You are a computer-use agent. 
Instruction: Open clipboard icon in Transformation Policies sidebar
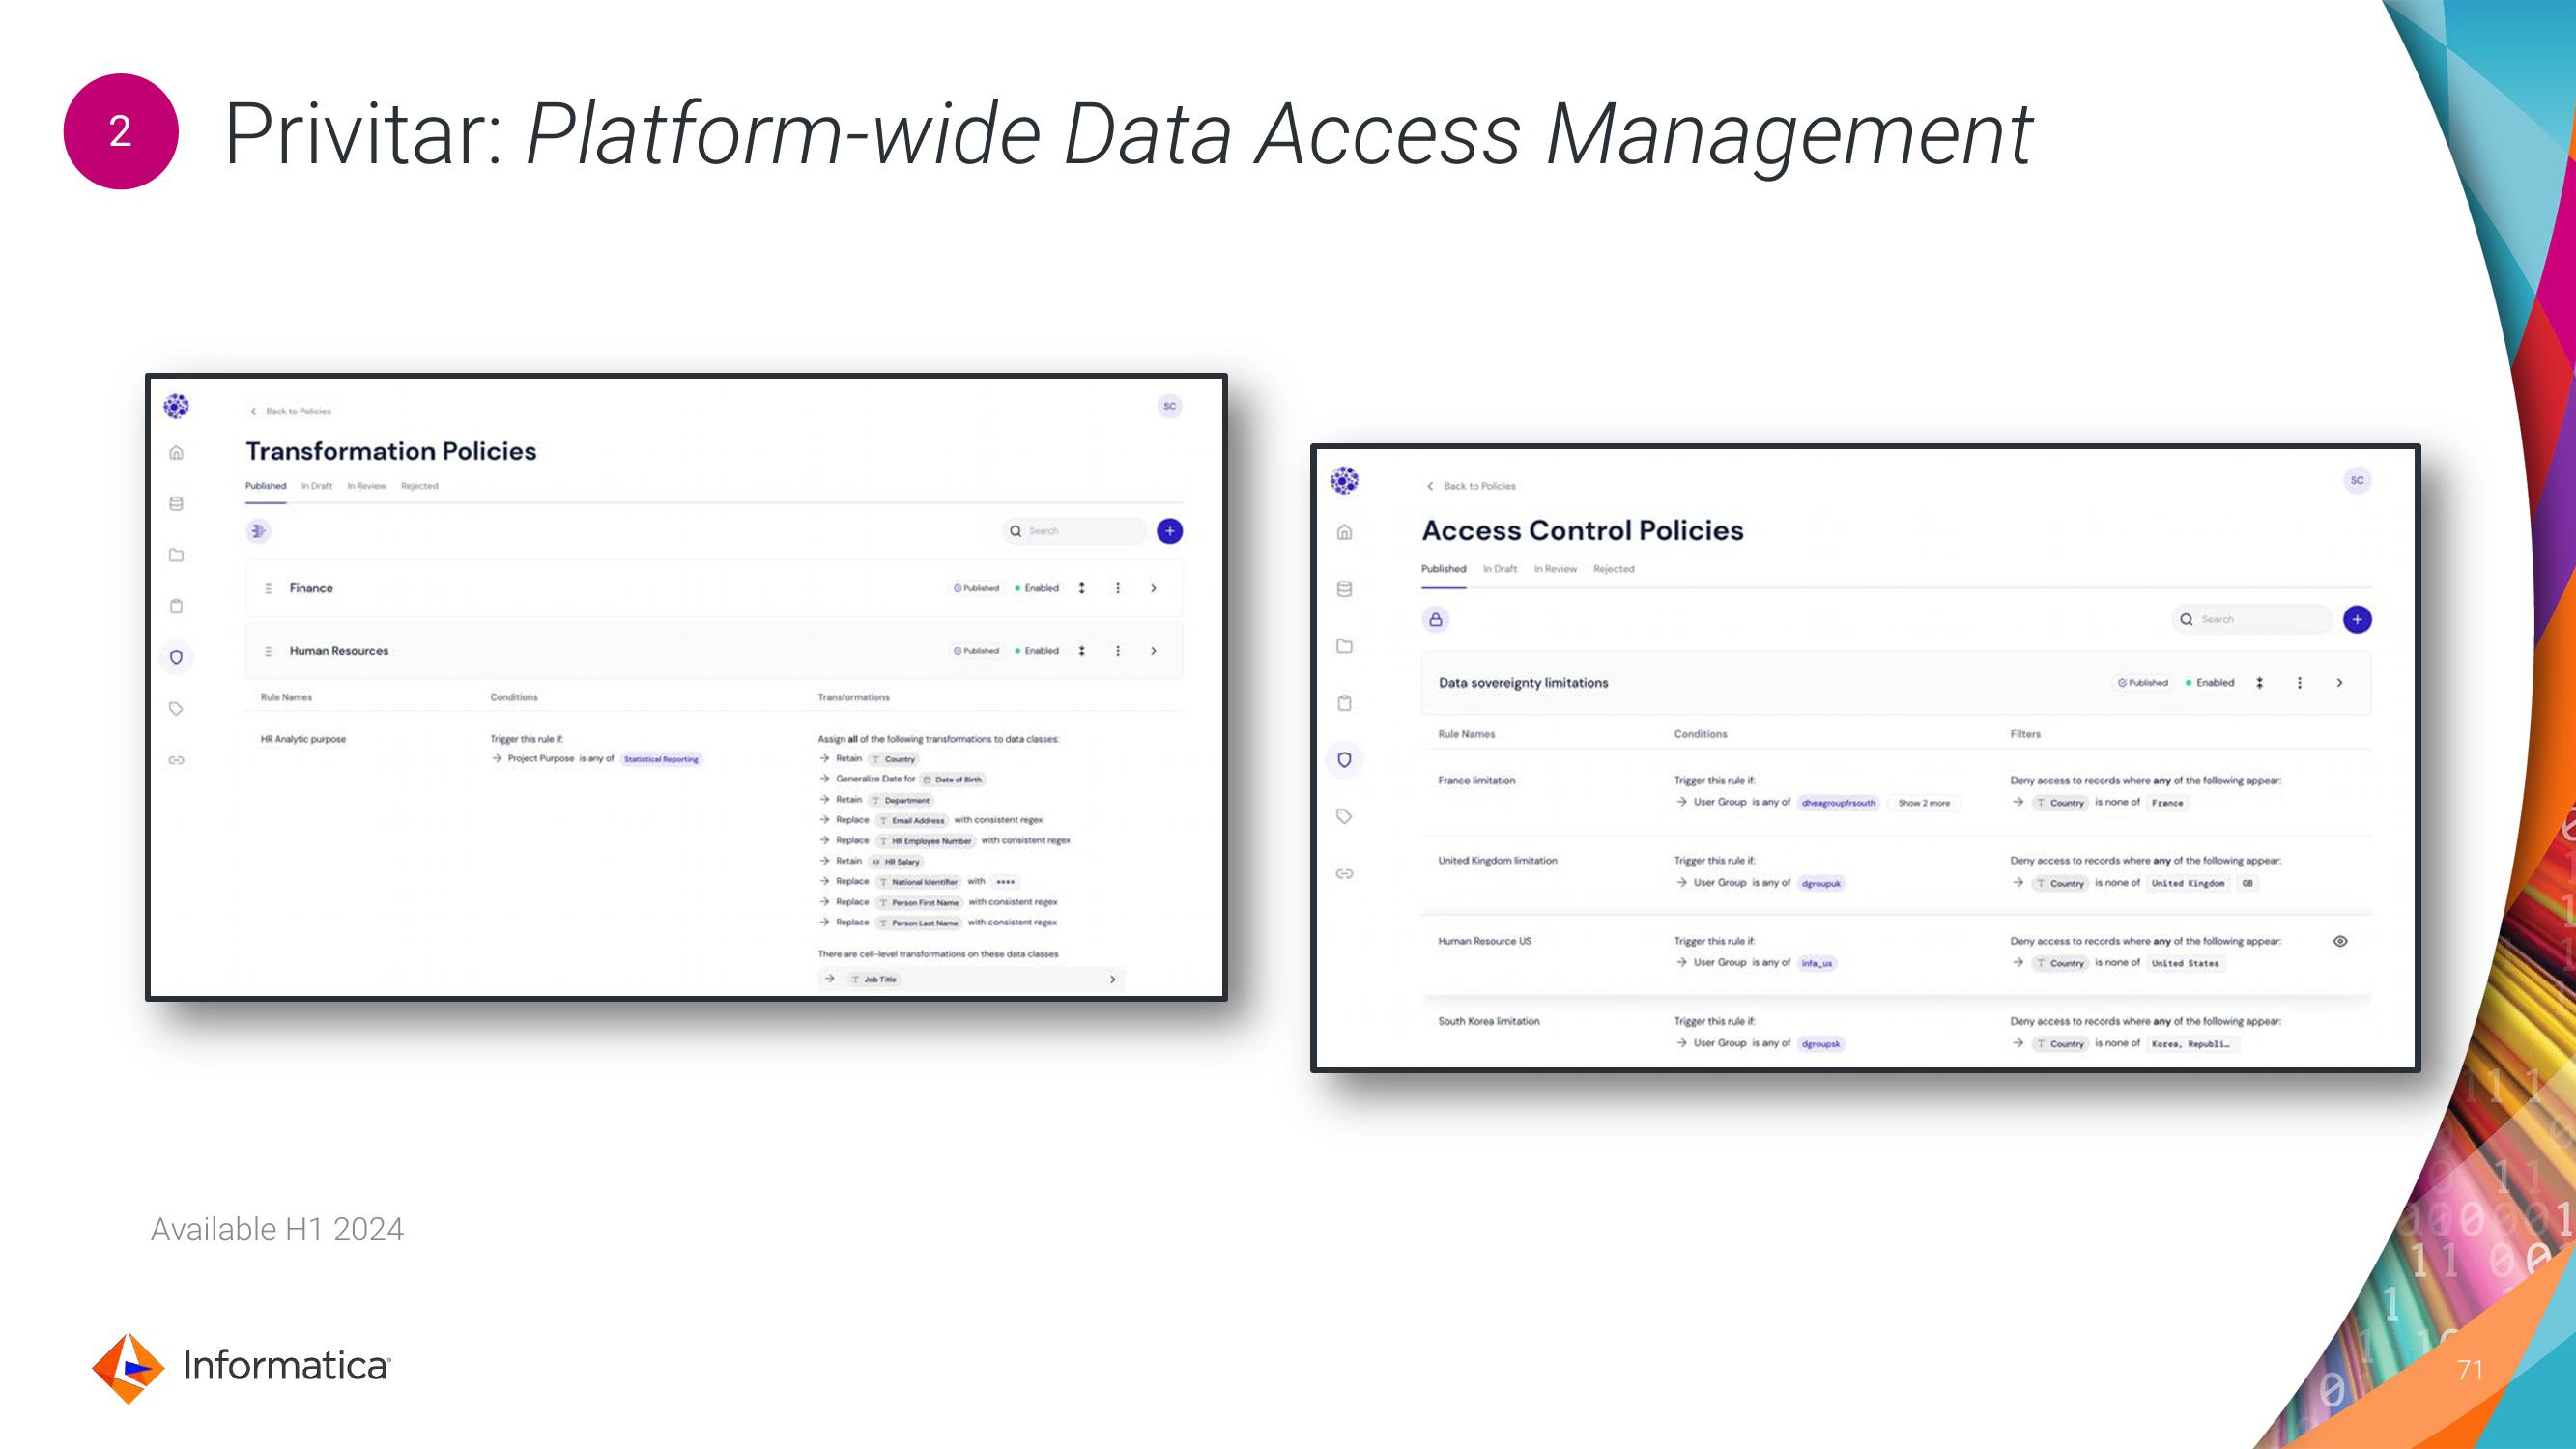pos(176,606)
